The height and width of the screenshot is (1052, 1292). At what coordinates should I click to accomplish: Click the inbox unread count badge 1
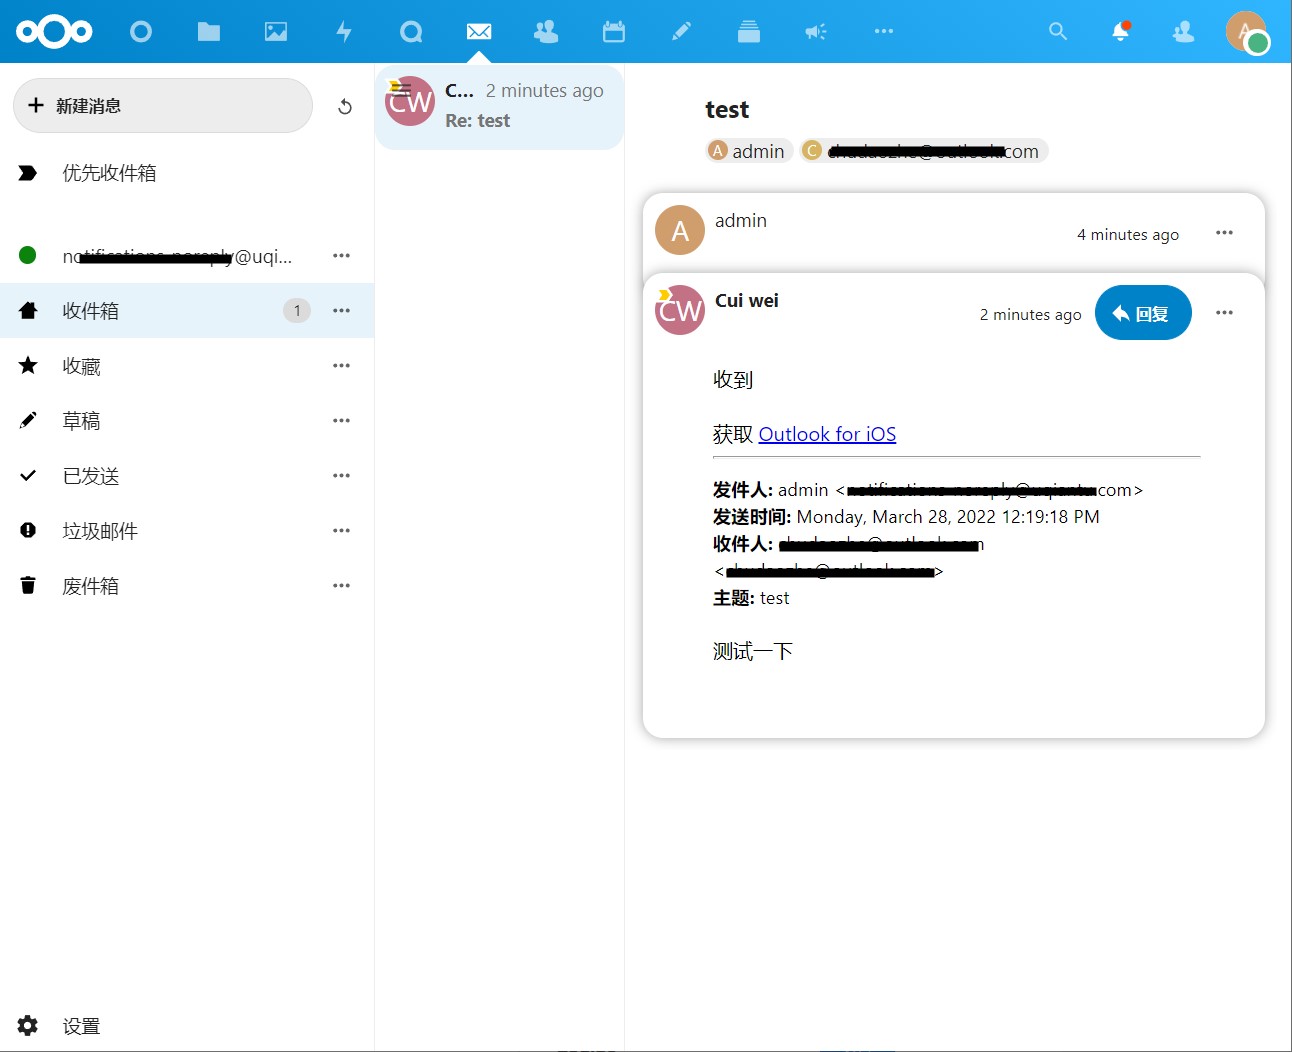pos(297,311)
